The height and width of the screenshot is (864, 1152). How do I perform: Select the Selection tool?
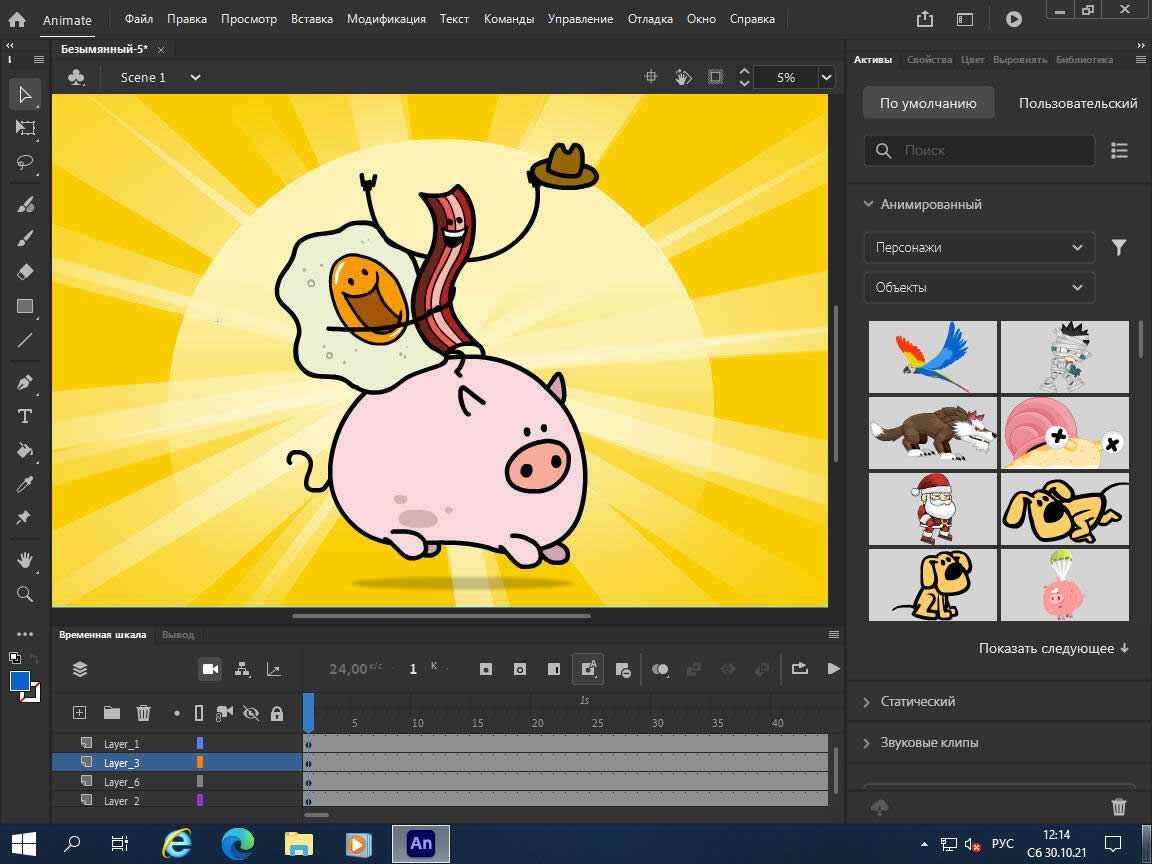(25, 94)
